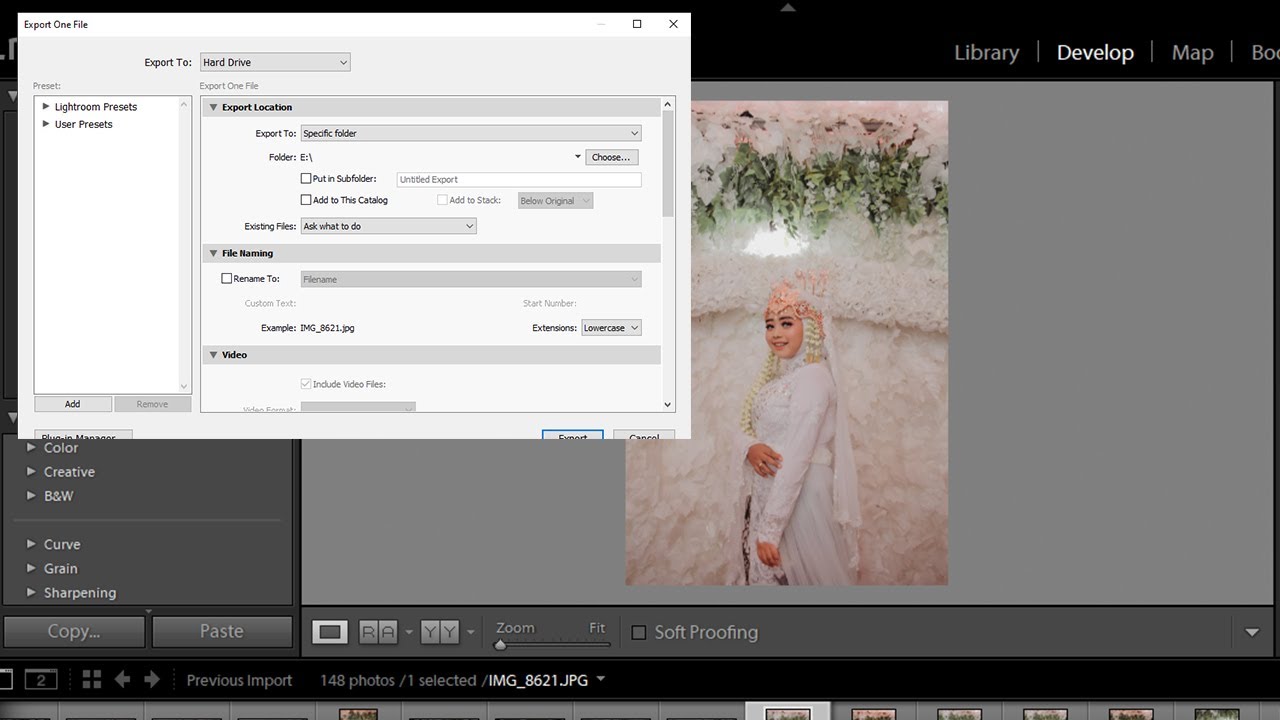
Task: Click the Export button in dialog
Action: click(573, 436)
